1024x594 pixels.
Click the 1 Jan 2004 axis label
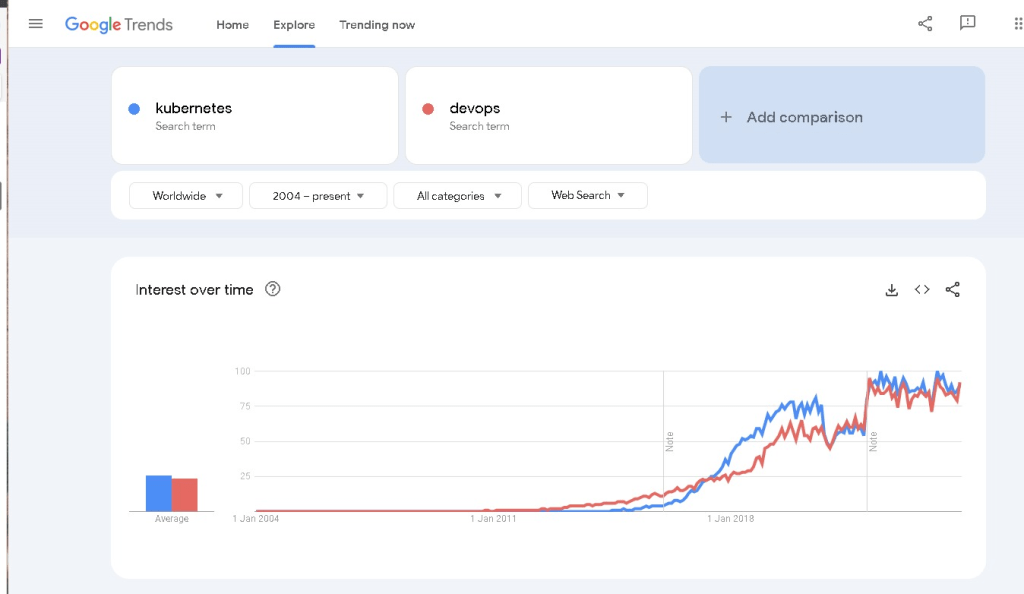pos(255,519)
